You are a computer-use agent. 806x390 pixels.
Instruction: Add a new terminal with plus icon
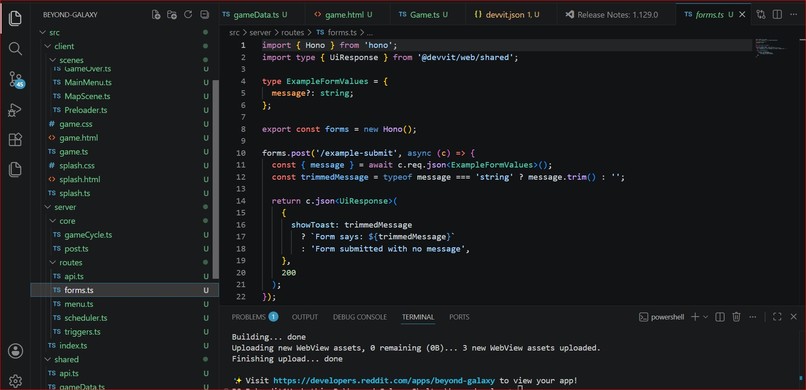(694, 317)
